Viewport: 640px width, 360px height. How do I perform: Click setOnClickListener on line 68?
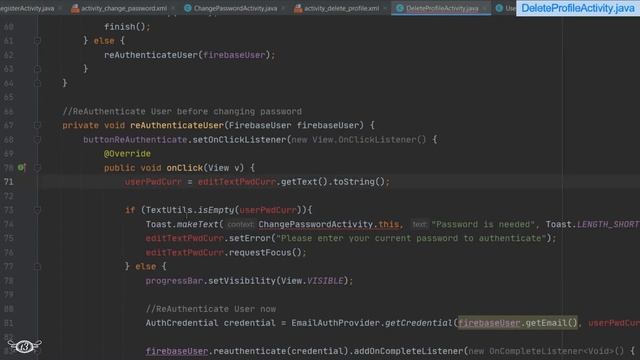pos(239,140)
